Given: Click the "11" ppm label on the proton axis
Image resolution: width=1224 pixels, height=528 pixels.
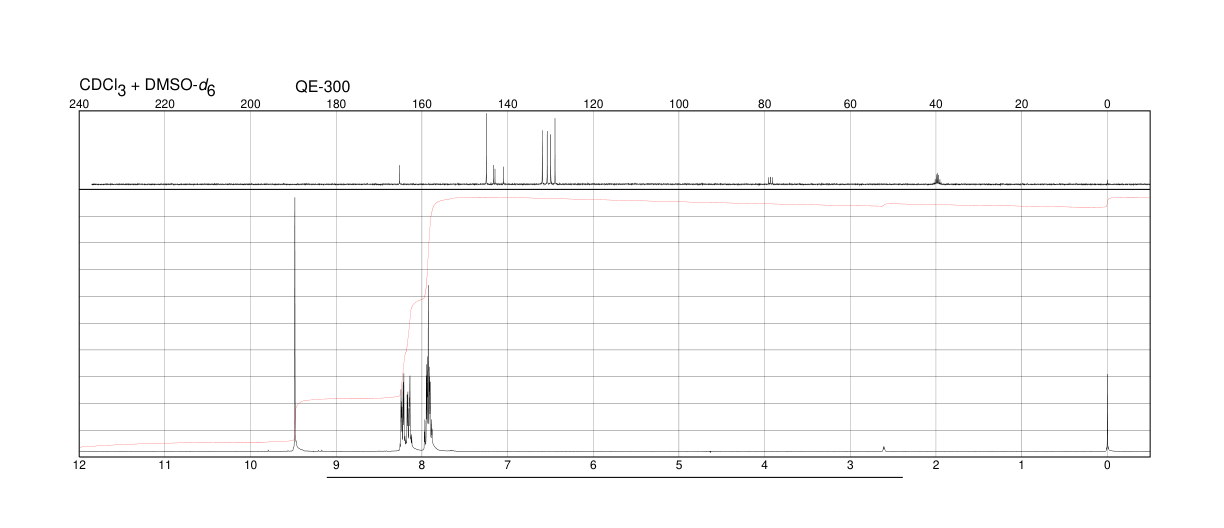Looking at the screenshot, I should pos(165,466).
